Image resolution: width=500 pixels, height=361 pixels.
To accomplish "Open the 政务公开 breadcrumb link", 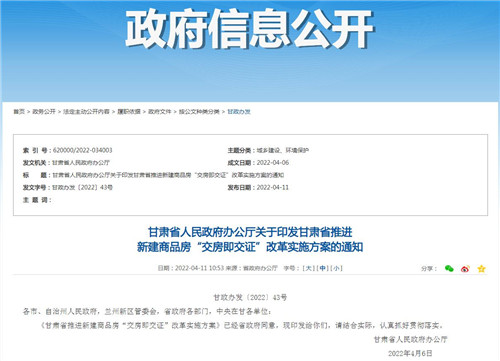I will pos(44,112).
